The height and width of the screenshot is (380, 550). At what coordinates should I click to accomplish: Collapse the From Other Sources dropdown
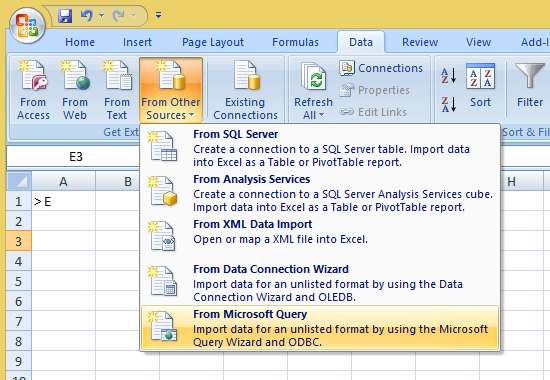171,90
